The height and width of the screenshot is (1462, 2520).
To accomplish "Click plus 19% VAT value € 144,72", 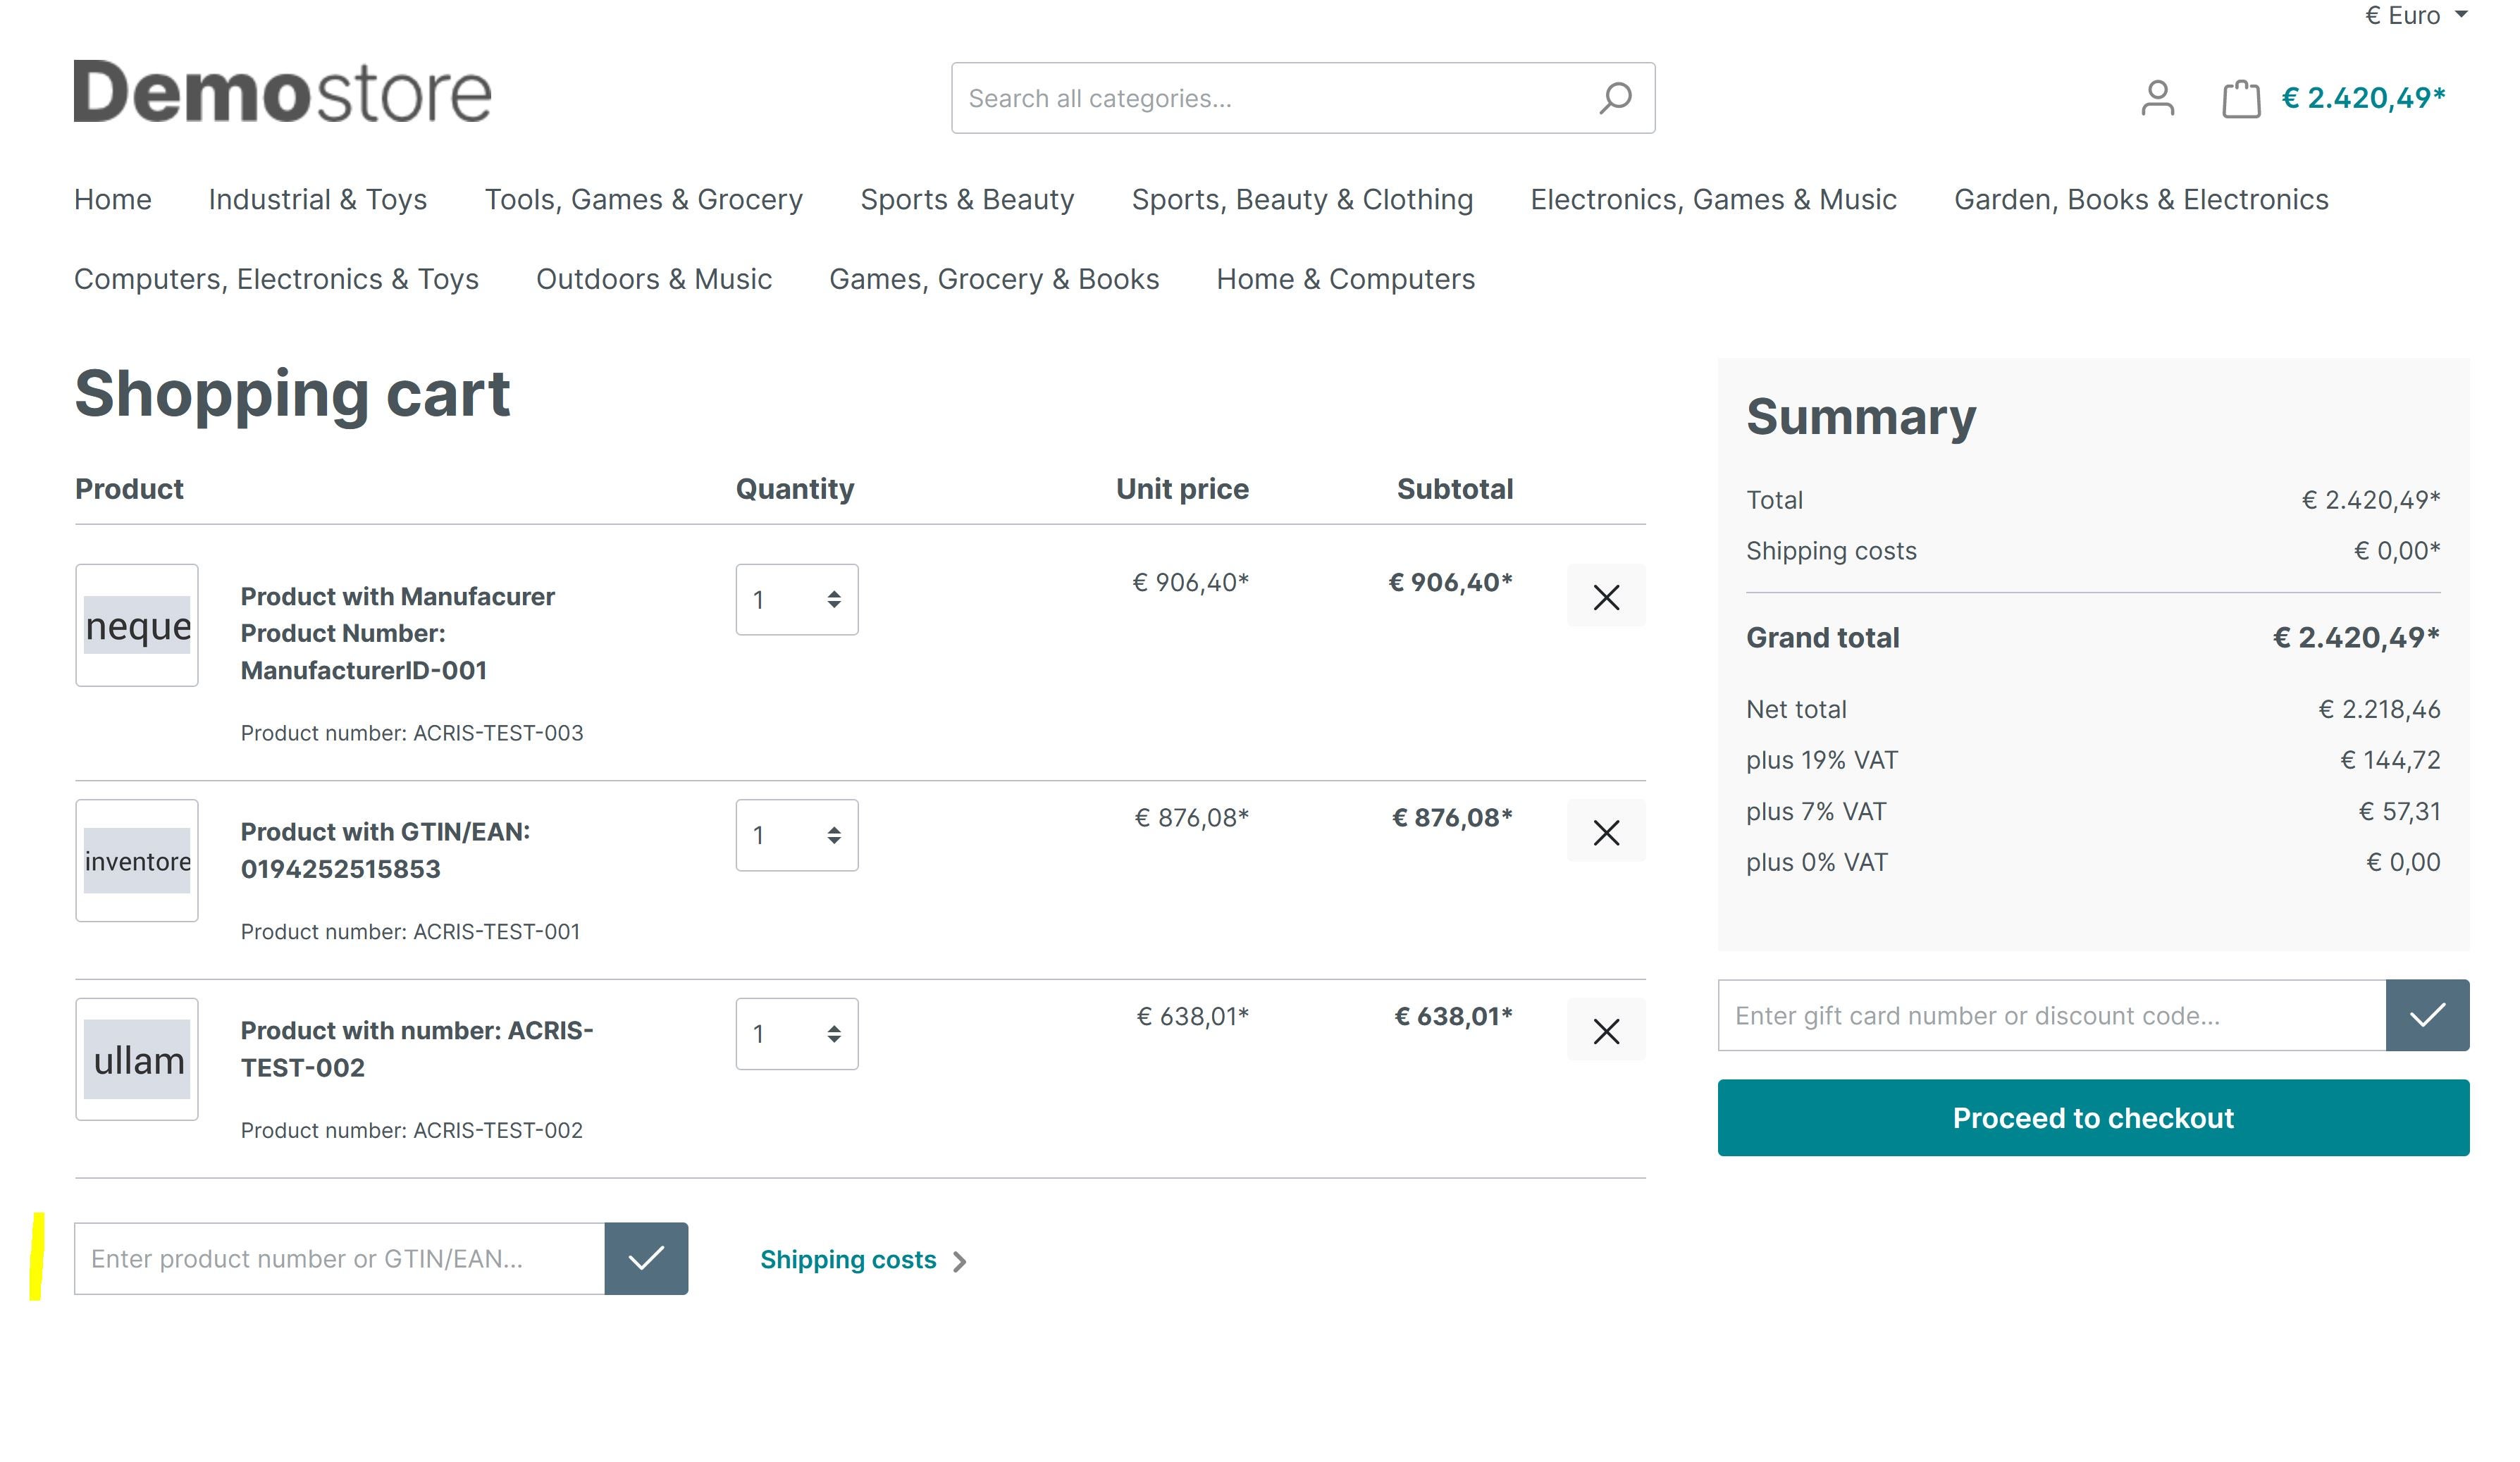I will click(x=2390, y=761).
